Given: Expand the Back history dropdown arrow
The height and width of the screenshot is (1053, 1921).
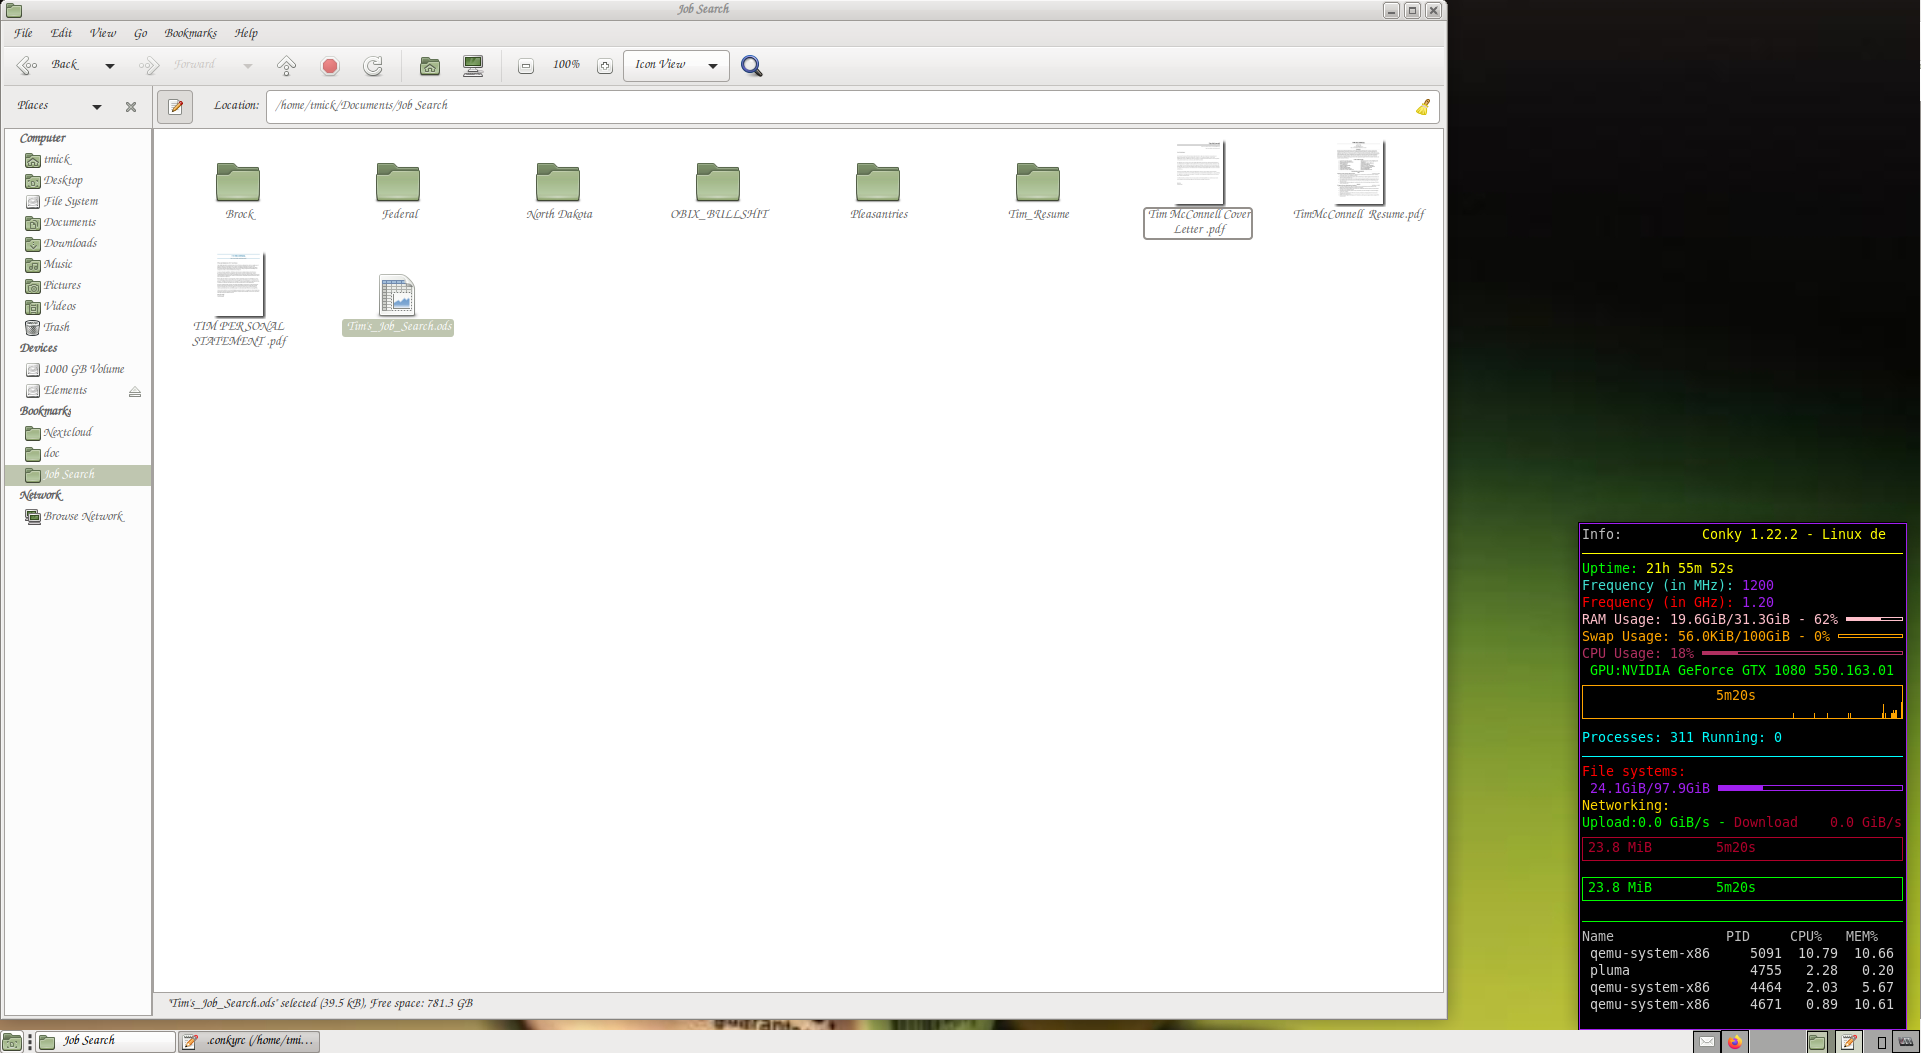Looking at the screenshot, I should tap(110, 66).
